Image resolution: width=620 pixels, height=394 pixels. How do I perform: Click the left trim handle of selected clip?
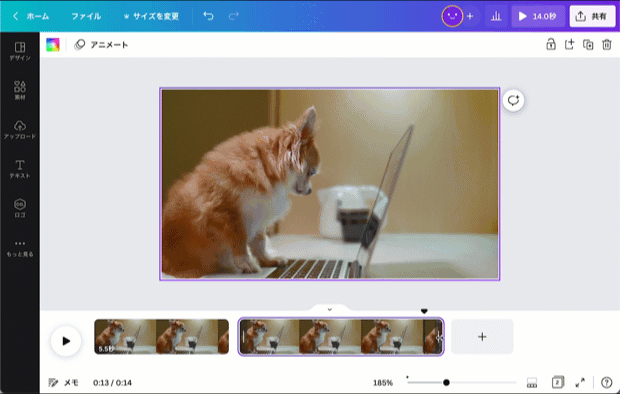(x=243, y=337)
